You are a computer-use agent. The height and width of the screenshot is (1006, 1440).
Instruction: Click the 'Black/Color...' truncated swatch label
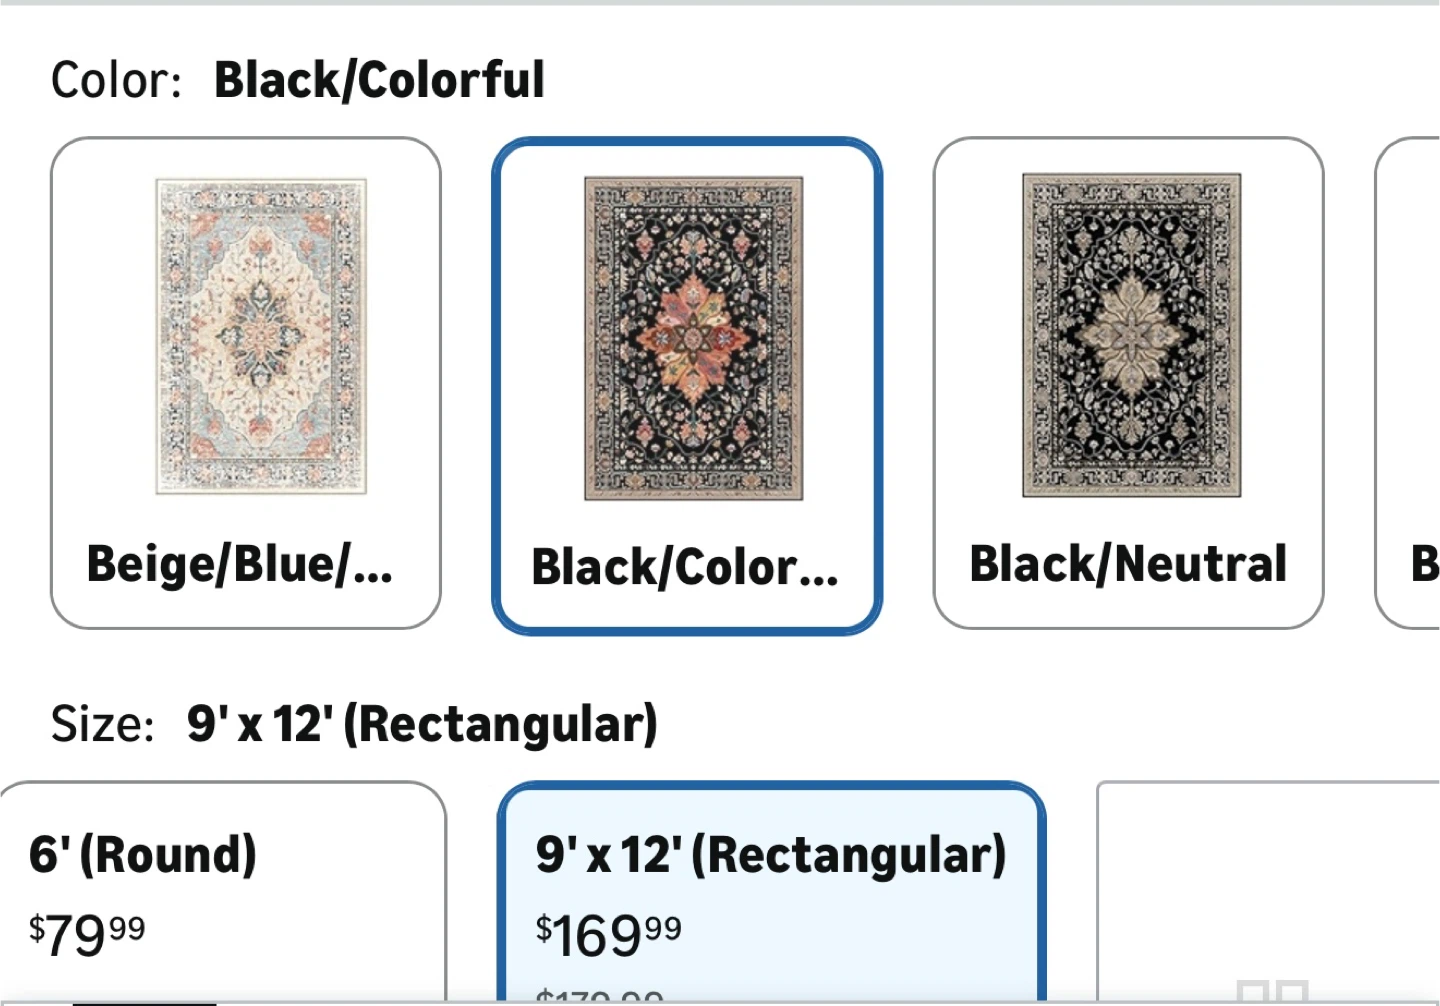click(685, 567)
